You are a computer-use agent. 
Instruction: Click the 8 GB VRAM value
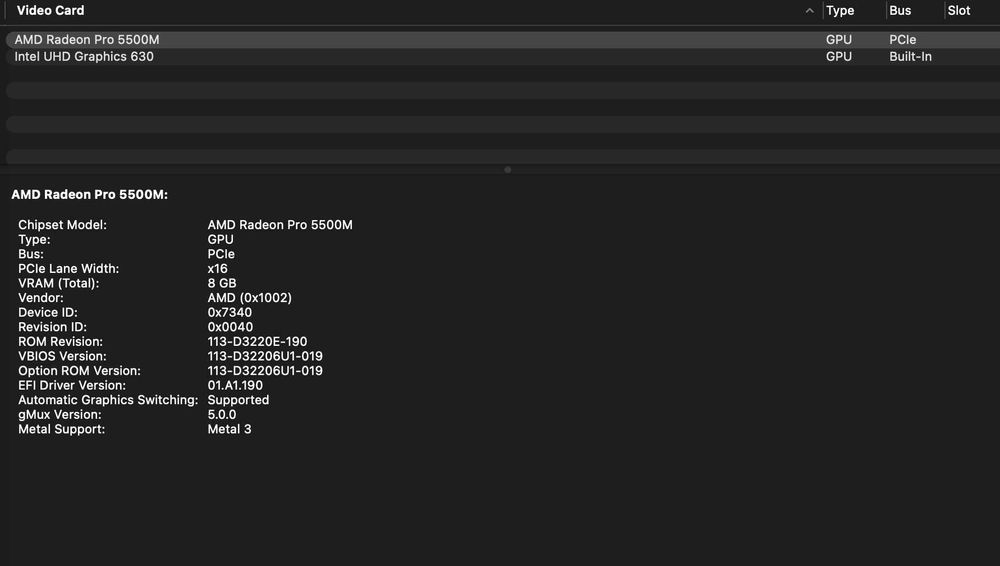[x=222, y=283]
